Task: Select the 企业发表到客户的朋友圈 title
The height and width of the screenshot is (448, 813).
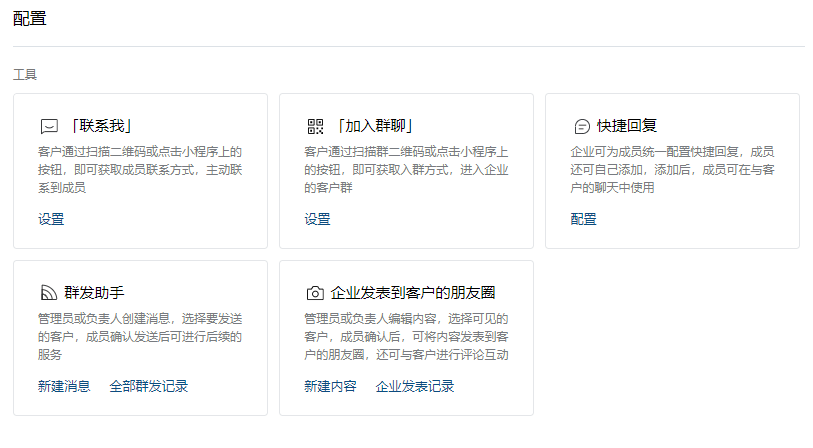Action: coord(413,293)
